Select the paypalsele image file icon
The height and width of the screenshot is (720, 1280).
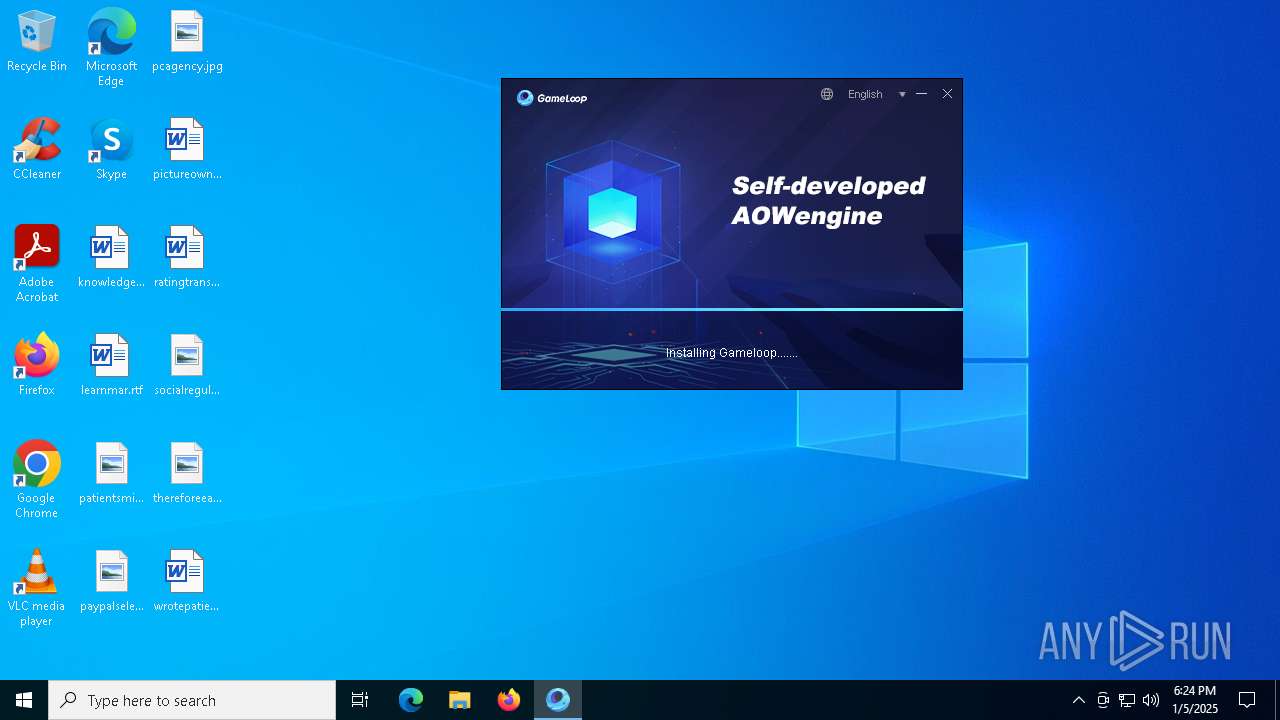coord(111,581)
